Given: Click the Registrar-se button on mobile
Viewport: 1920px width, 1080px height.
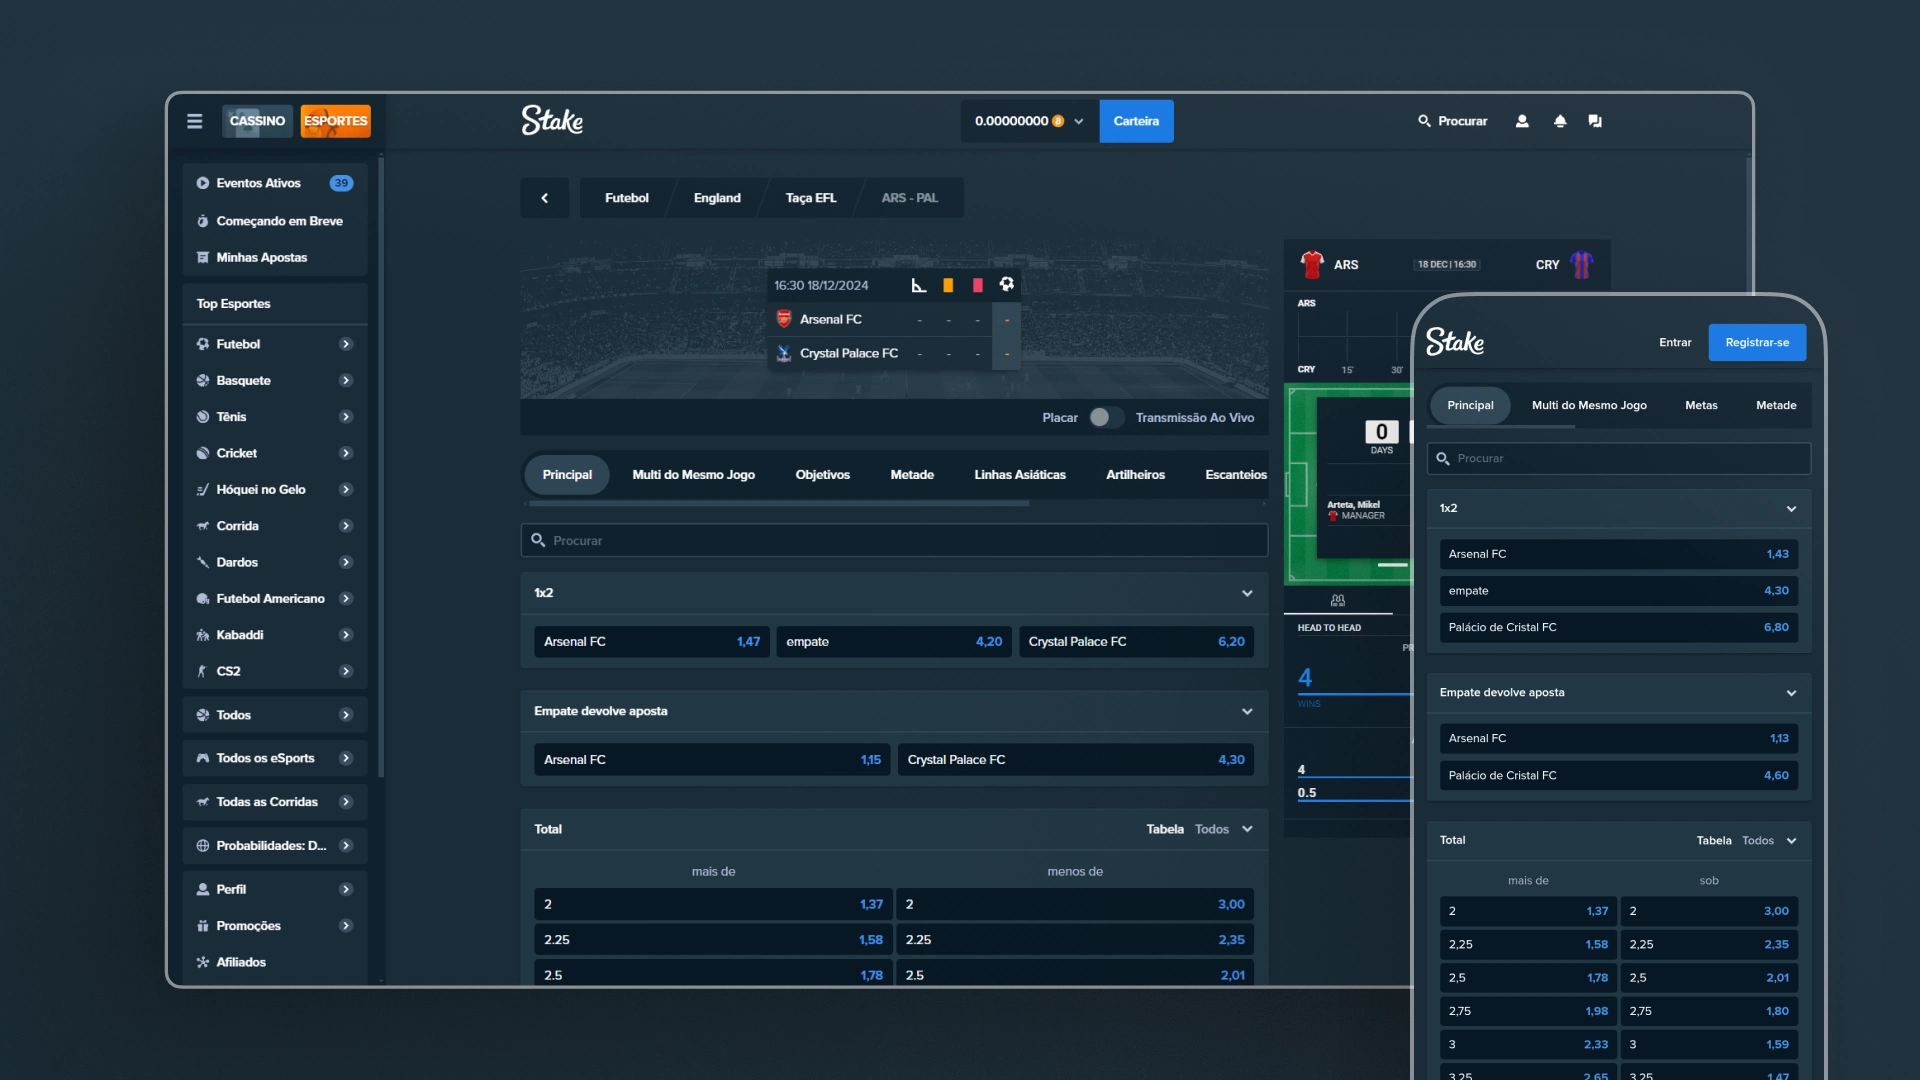Looking at the screenshot, I should click(1757, 342).
